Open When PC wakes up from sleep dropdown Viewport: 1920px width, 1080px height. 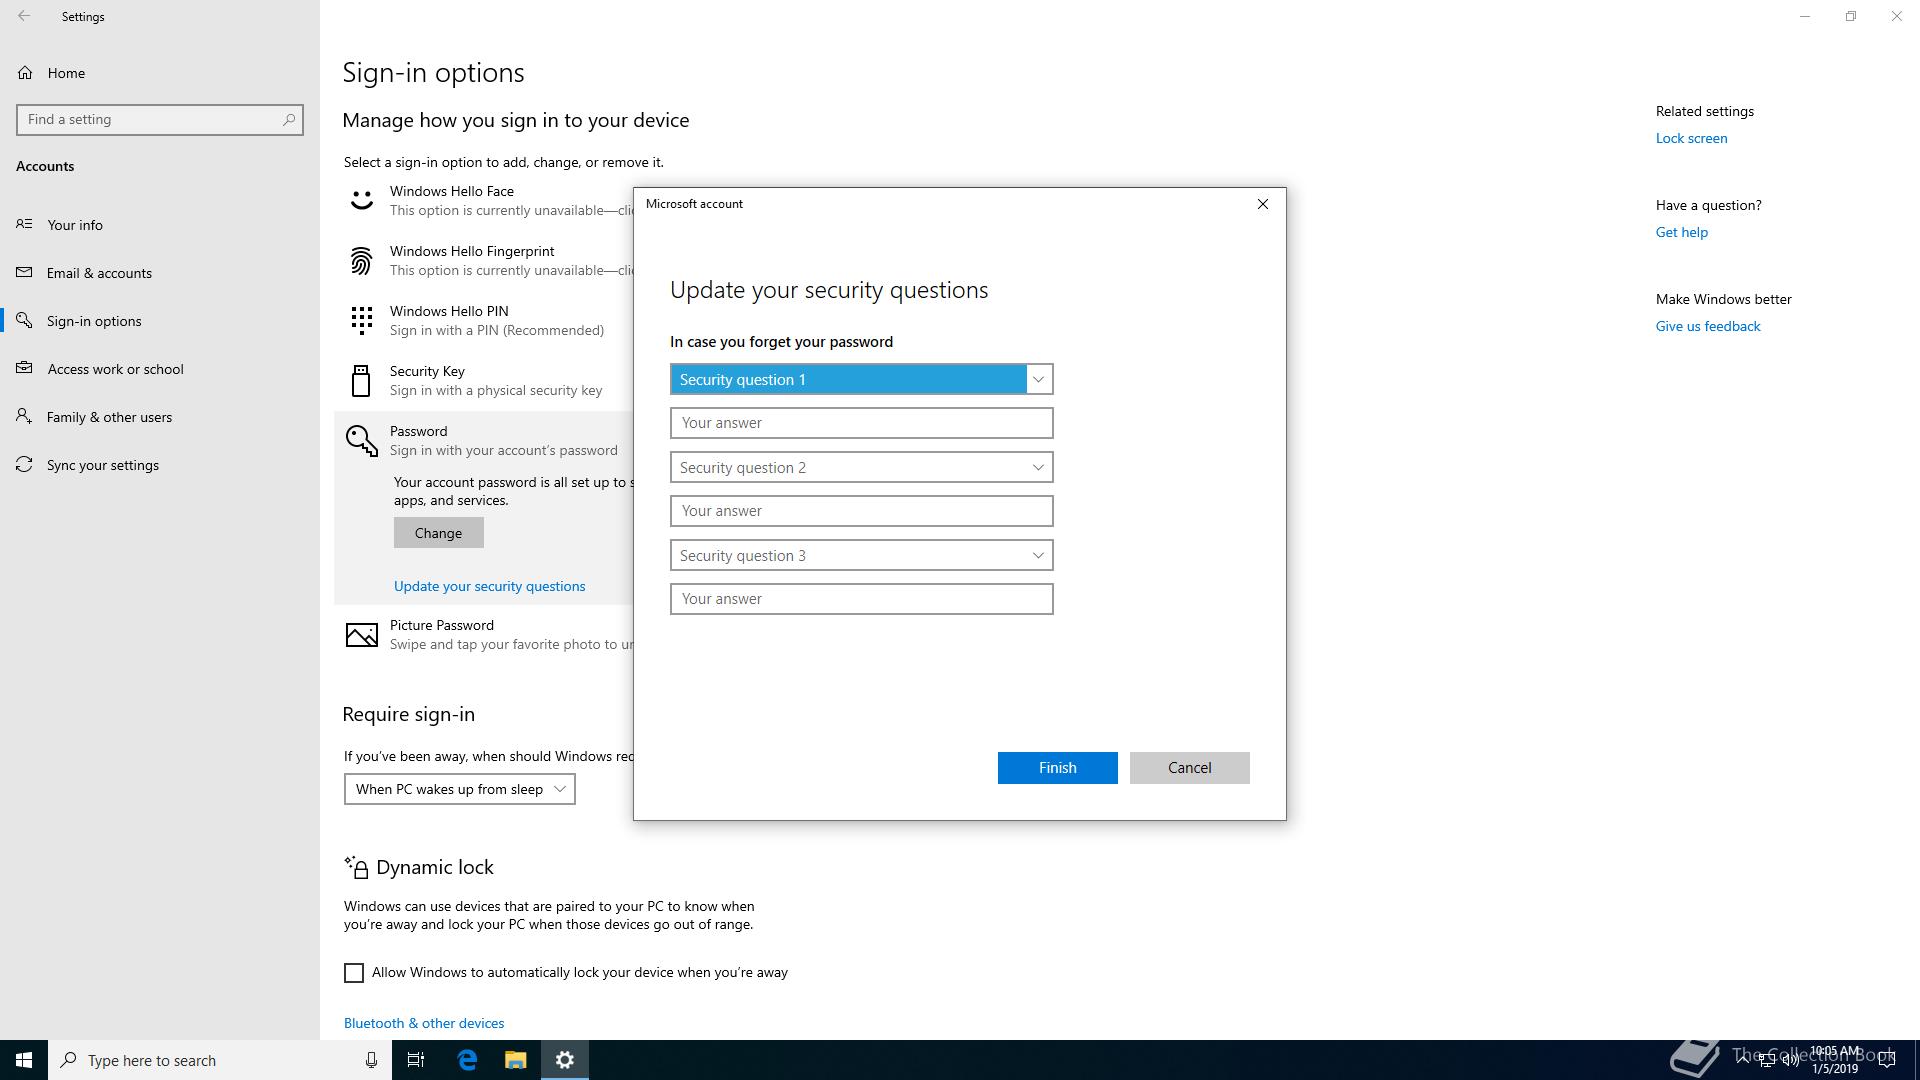(459, 789)
